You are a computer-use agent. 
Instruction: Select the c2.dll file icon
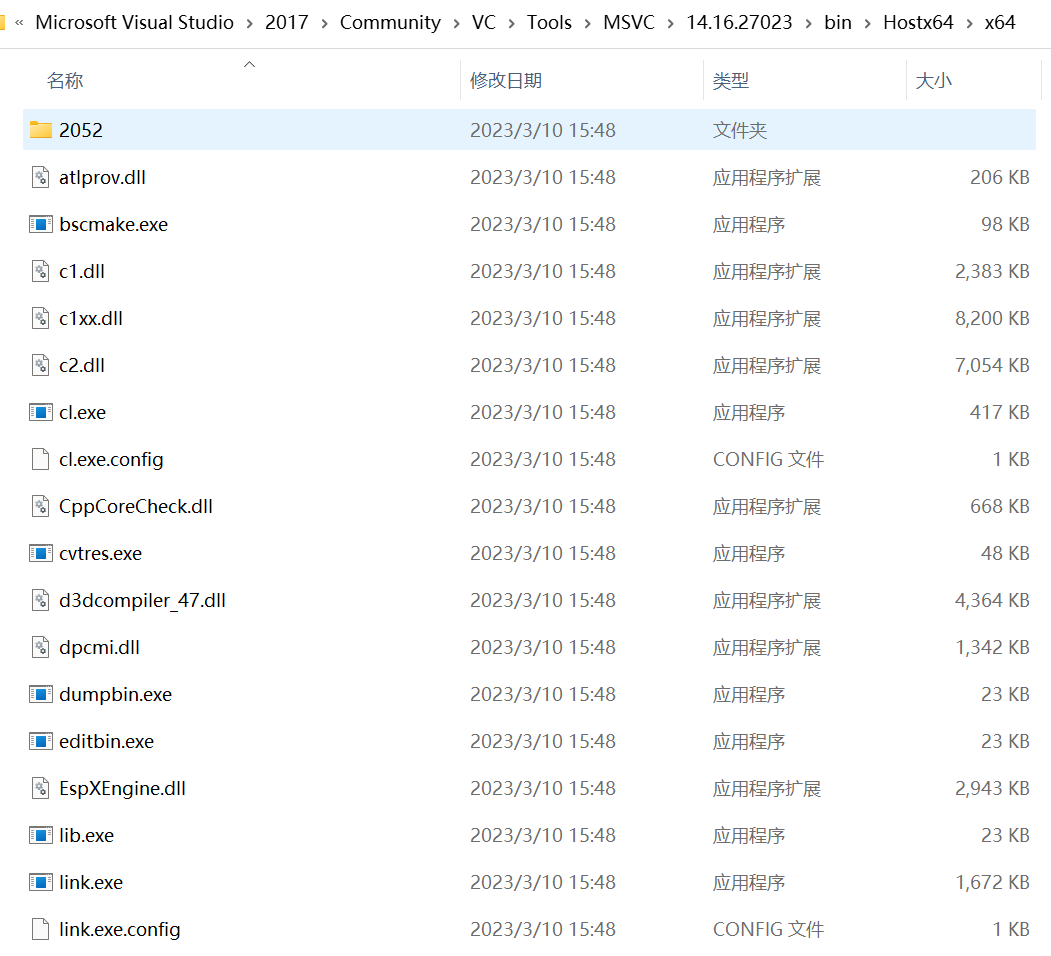[x=39, y=365]
